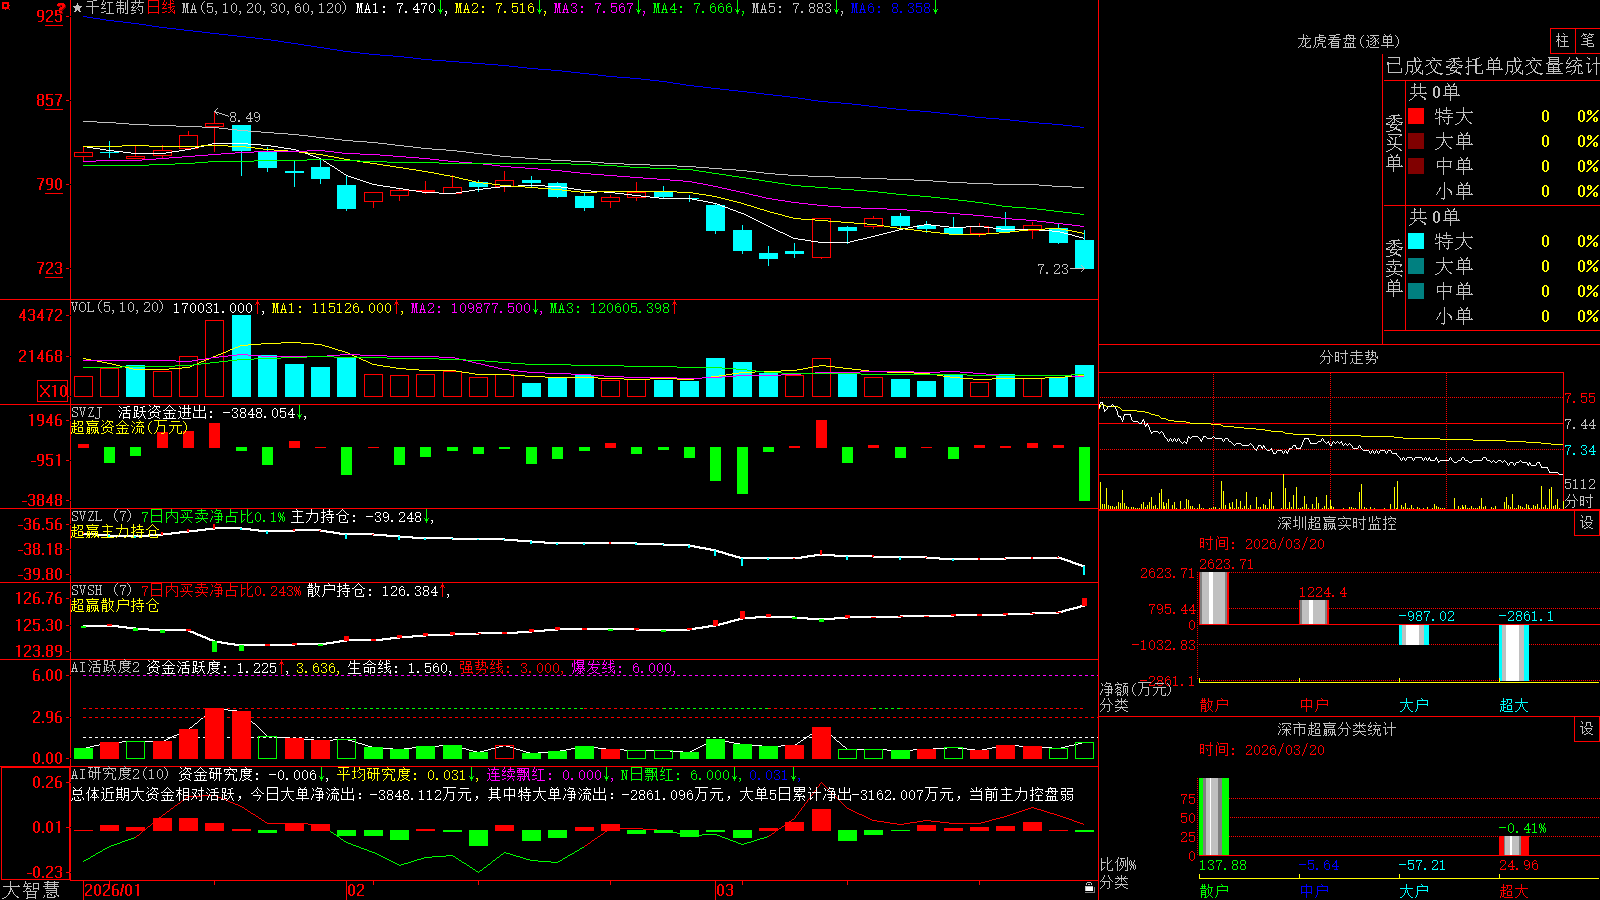Select 散户 category in 深圳超赢实时监控
1600x900 pixels.
point(1214,705)
